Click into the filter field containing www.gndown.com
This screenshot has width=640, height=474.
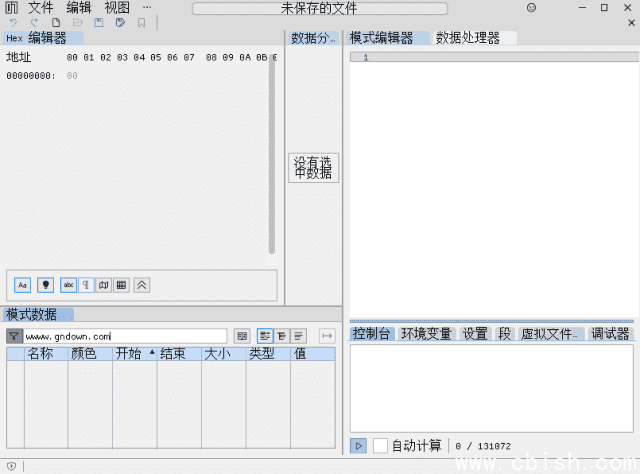coord(125,336)
